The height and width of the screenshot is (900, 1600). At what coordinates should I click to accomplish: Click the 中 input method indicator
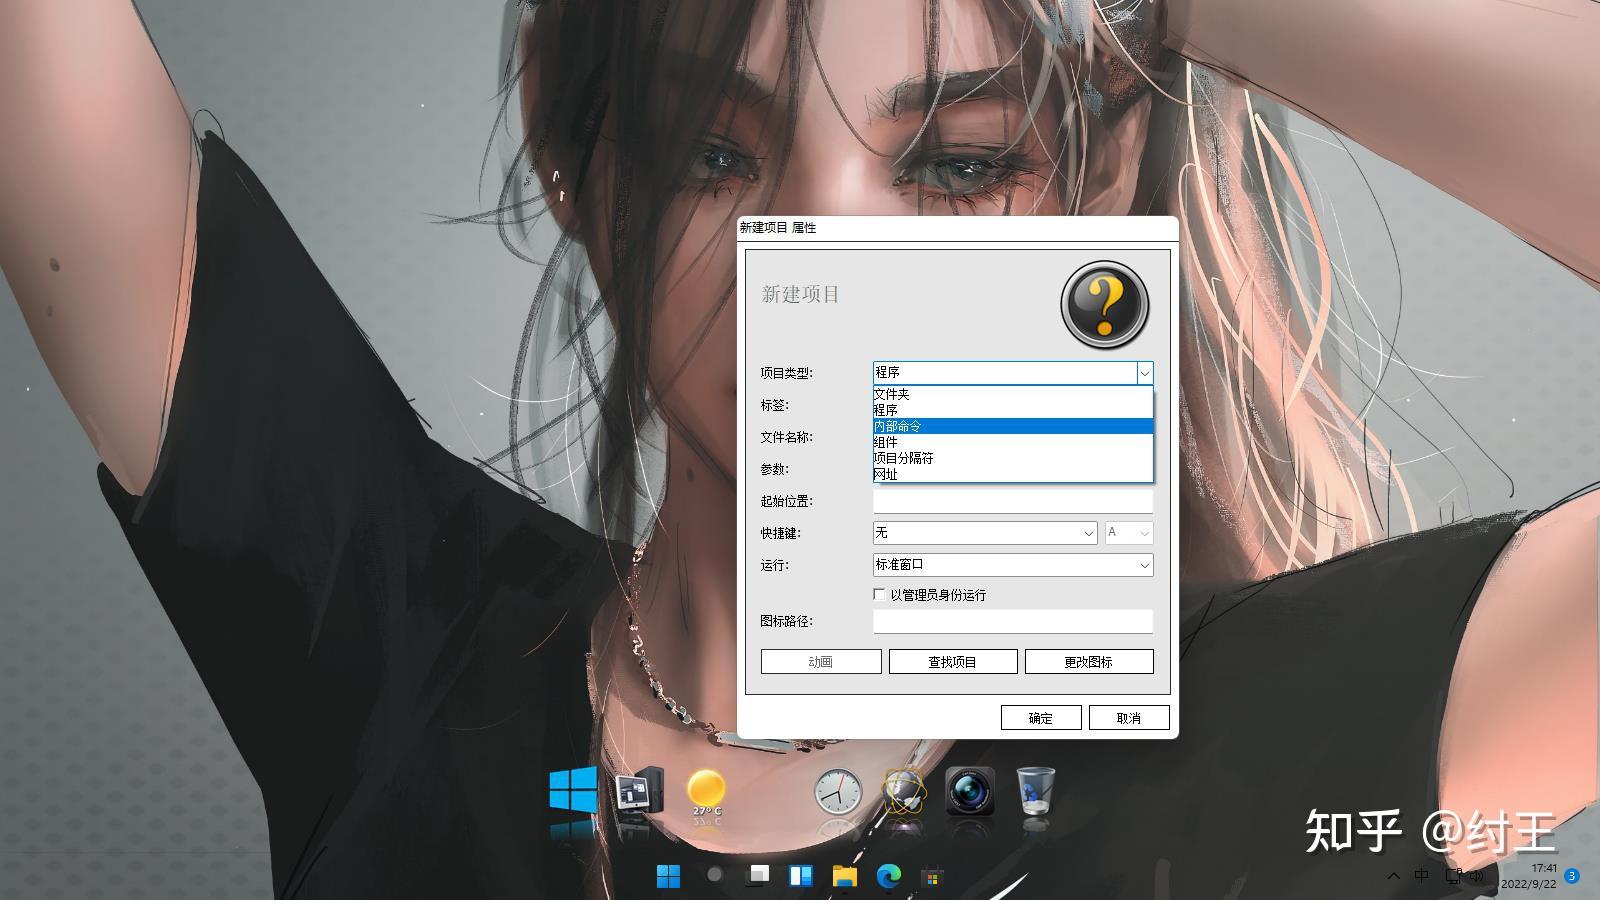click(x=1422, y=876)
